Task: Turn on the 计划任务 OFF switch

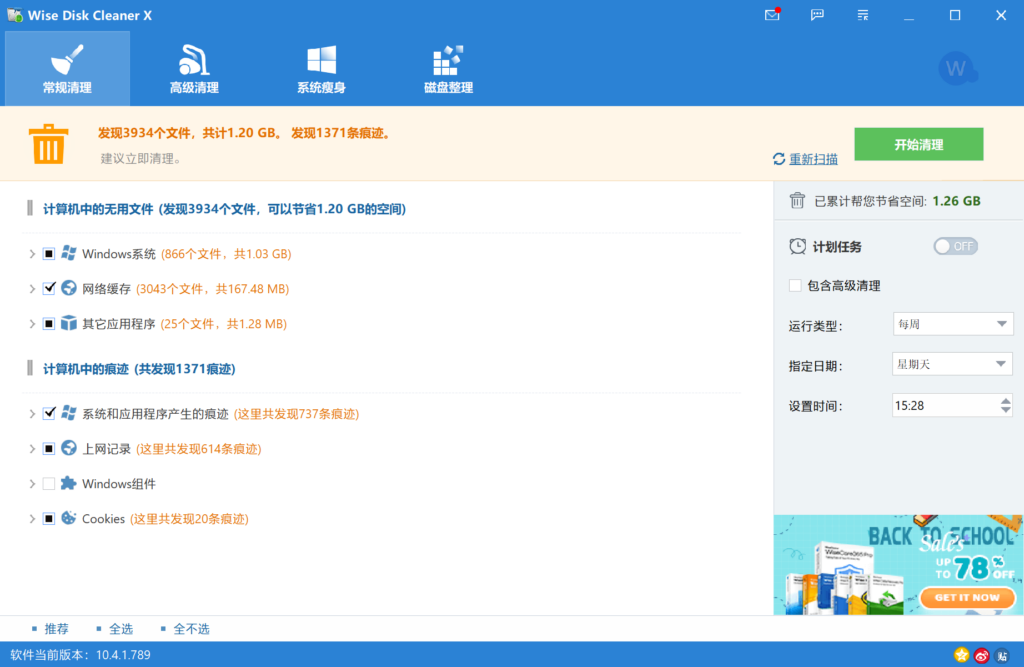Action: coord(955,246)
